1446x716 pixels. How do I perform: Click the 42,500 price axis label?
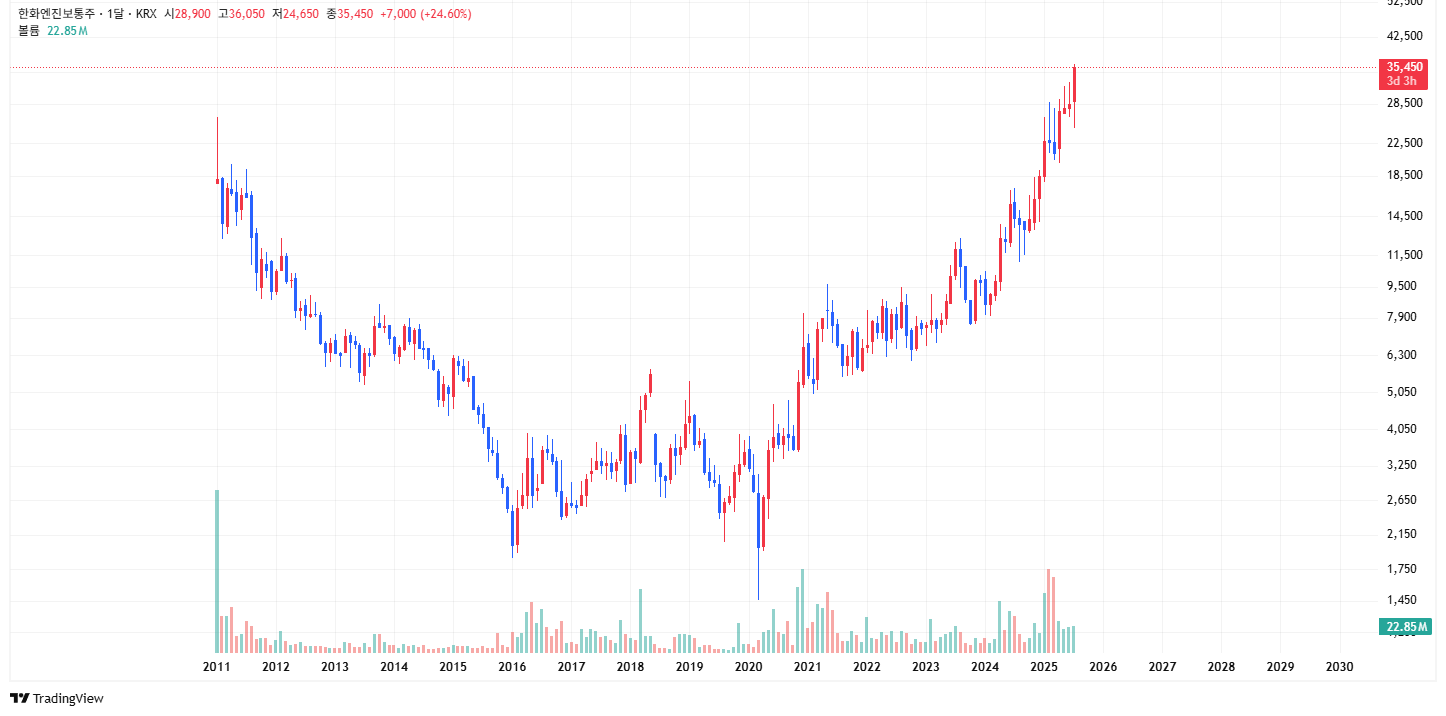tap(1404, 36)
